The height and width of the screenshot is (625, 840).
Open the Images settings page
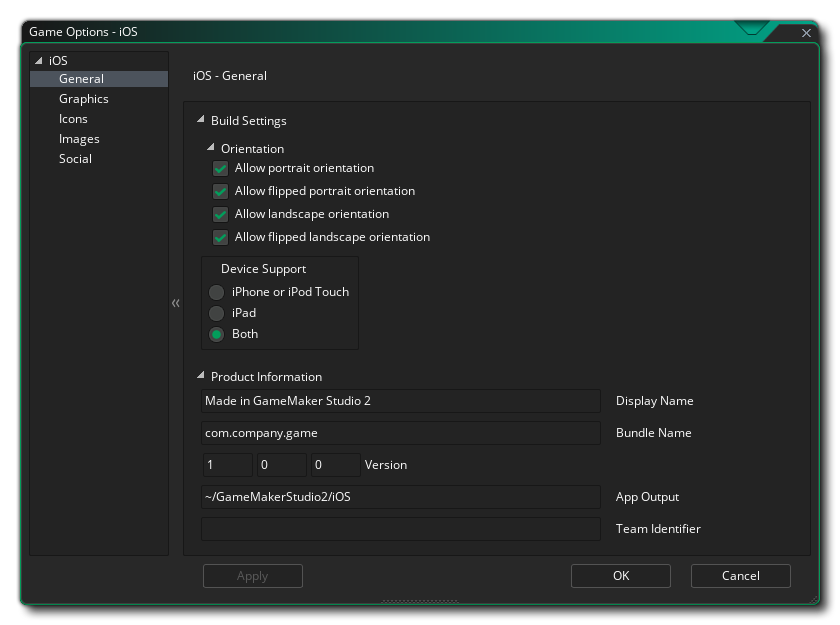(79, 139)
